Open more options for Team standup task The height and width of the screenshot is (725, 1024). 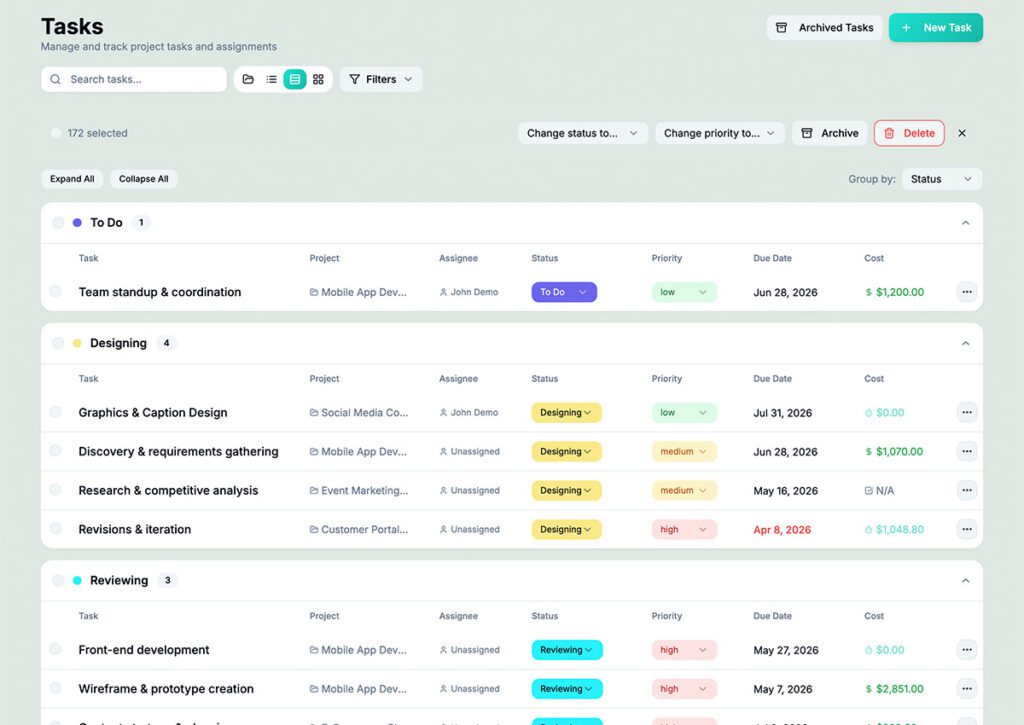[x=967, y=292]
